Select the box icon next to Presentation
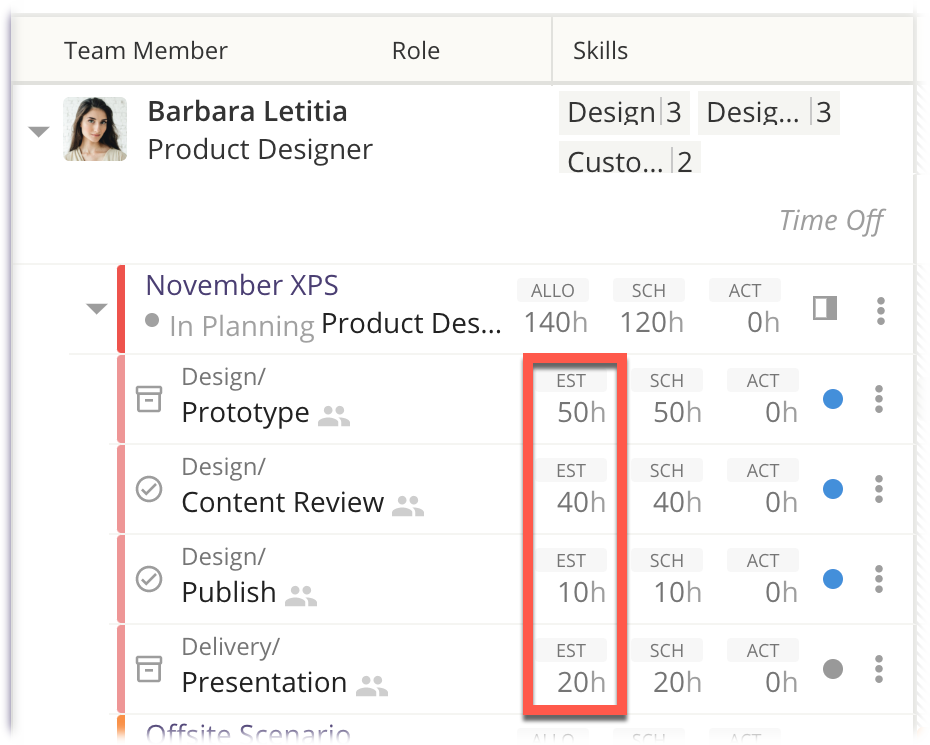 click(148, 668)
